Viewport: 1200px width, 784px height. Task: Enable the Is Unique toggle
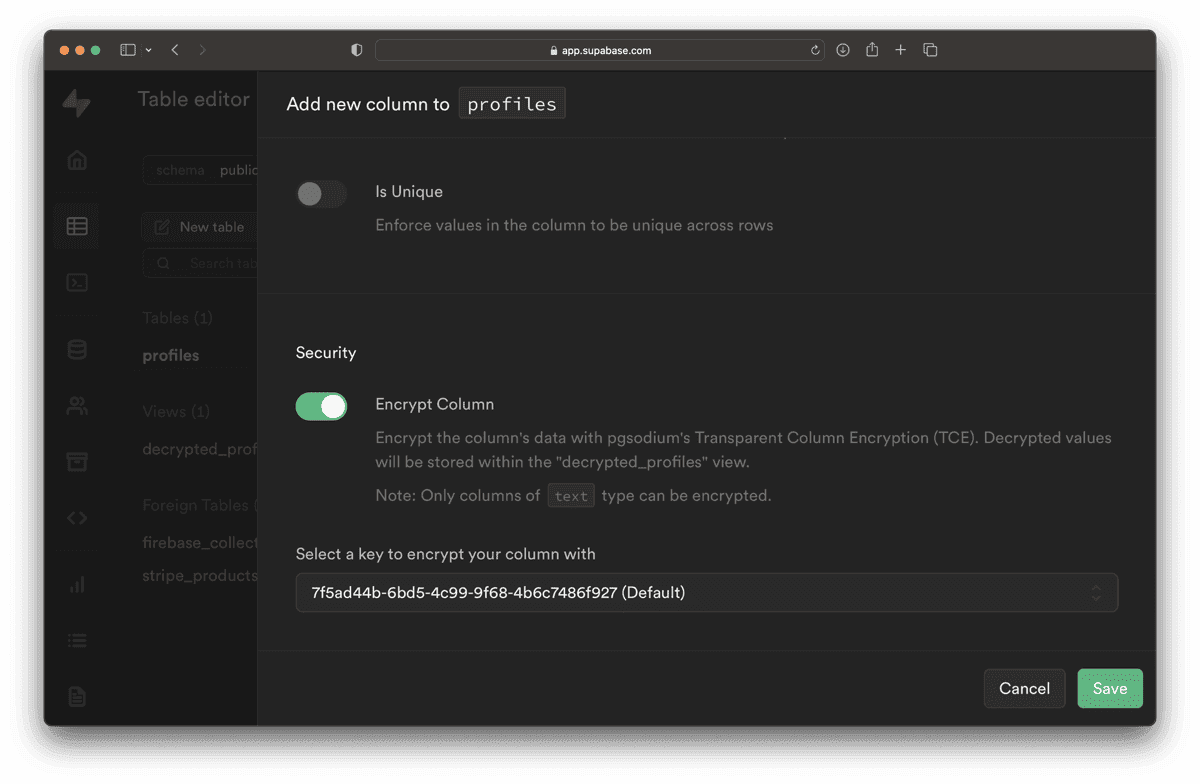(x=321, y=193)
